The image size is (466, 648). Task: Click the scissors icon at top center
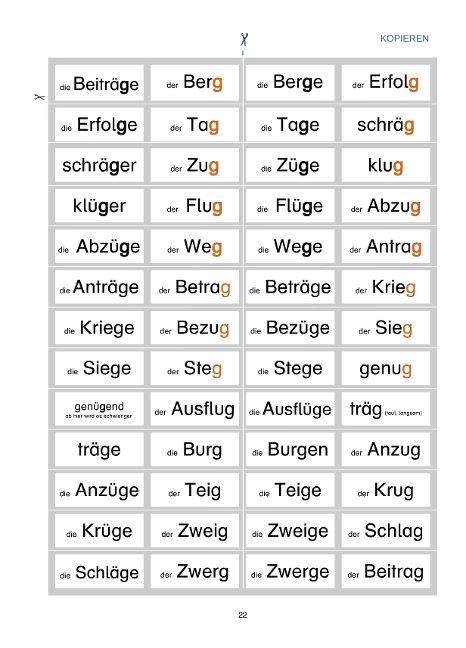pos(244,40)
